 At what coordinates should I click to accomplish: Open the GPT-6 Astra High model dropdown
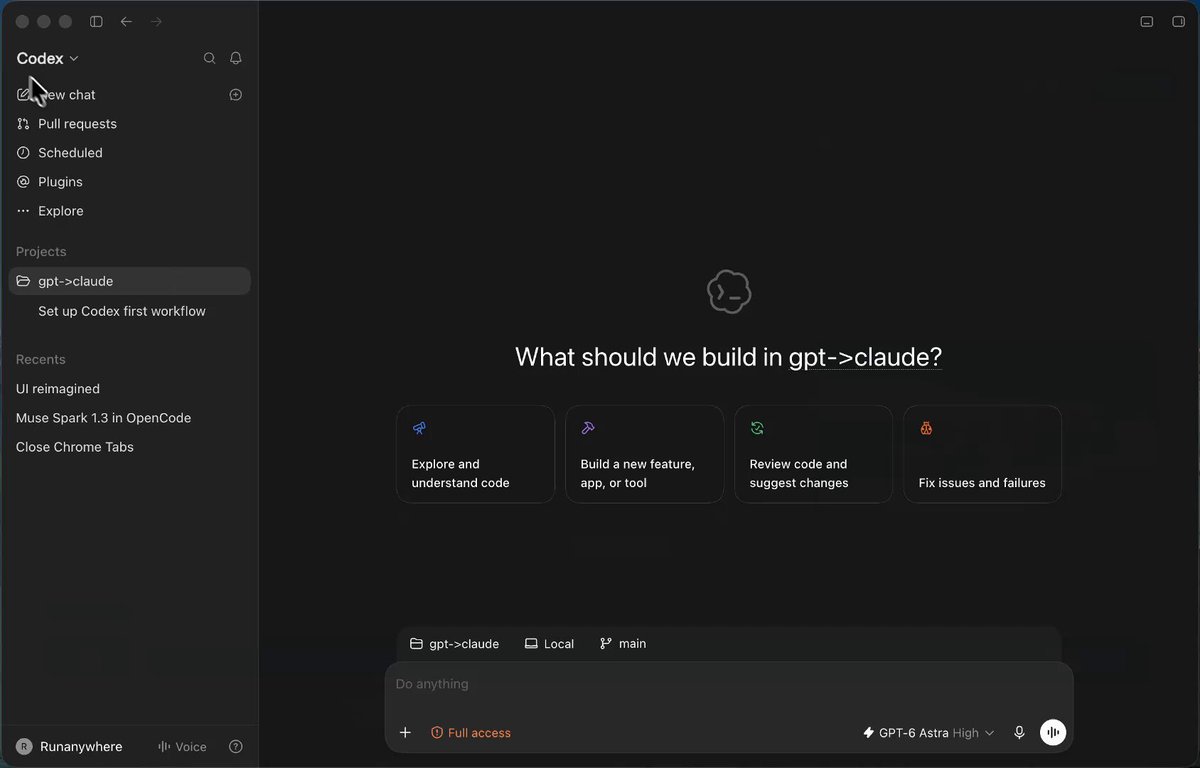tap(929, 733)
